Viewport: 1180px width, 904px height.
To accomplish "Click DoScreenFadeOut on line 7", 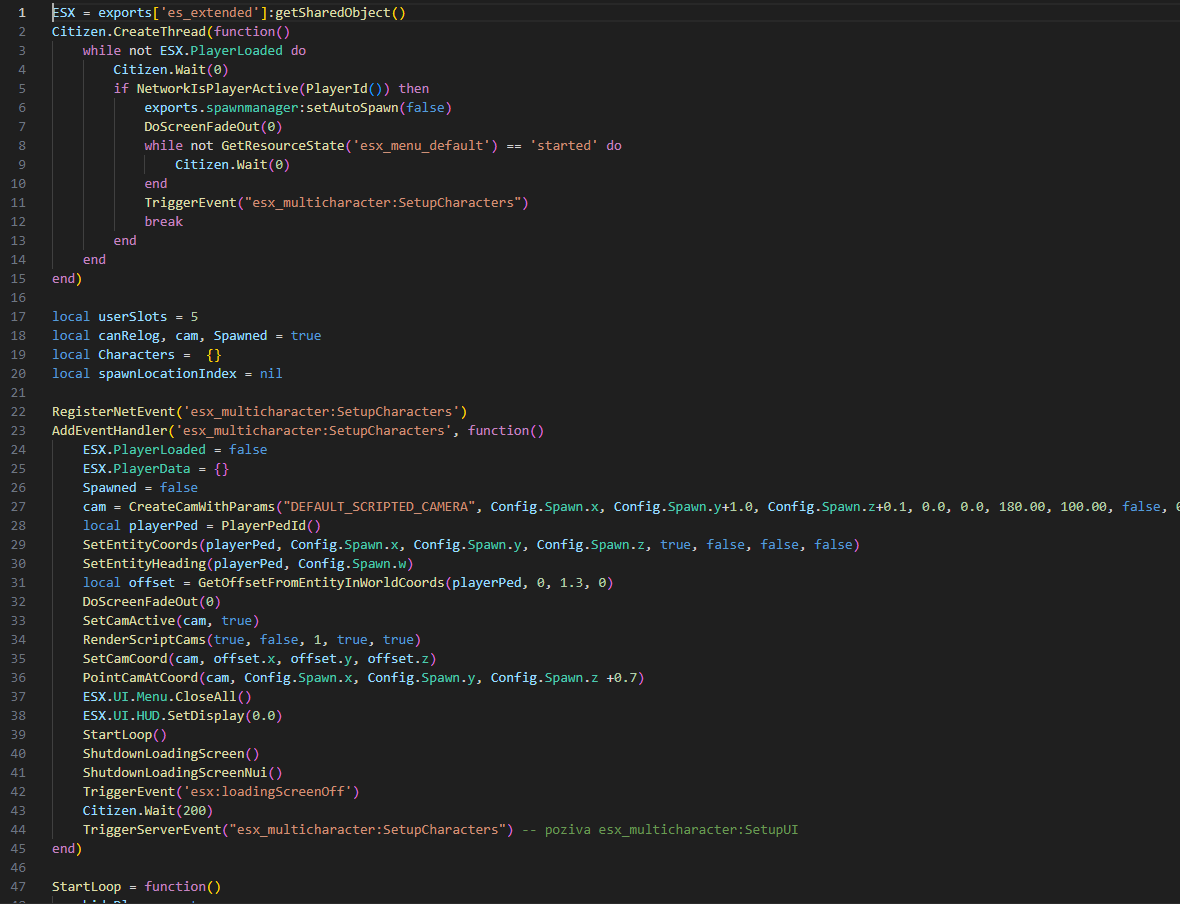I will (x=202, y=126).
